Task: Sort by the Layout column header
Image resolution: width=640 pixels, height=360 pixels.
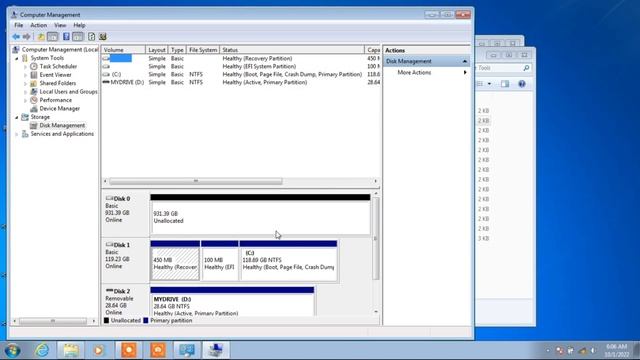Action: pyautogui.click(x=157, y=50)
